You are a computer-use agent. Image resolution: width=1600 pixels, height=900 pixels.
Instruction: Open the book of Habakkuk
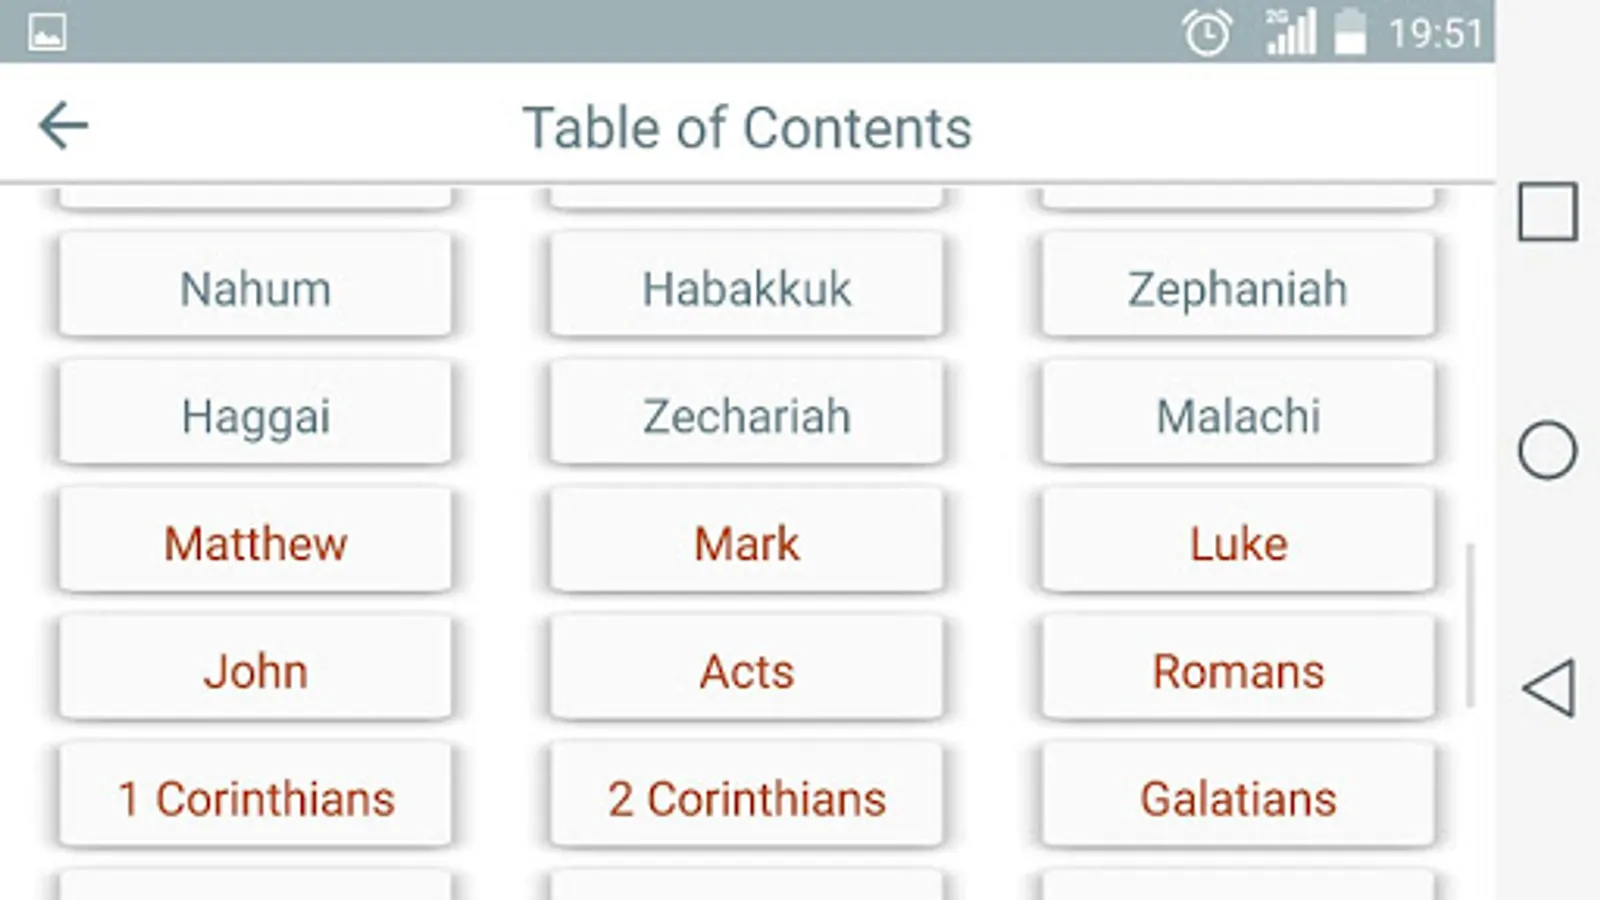pyautogui.click(x=746, y=286)
